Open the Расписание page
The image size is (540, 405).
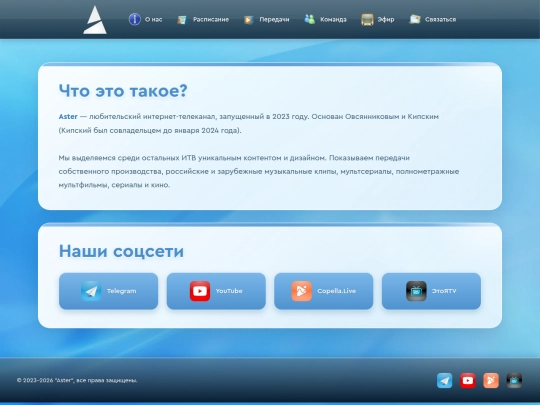pos(211,20)
